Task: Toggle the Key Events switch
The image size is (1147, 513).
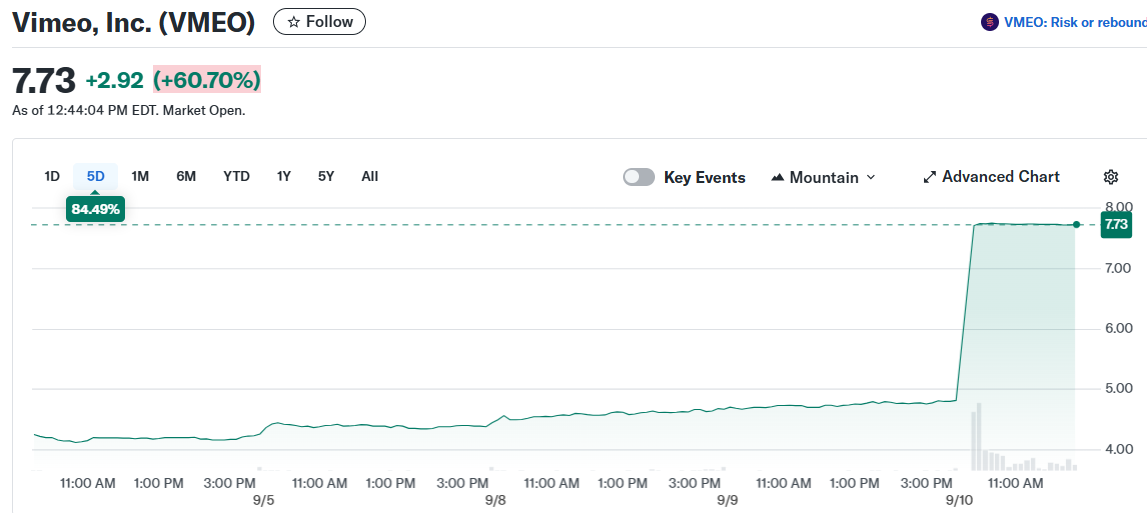Action: pos(639,177)
